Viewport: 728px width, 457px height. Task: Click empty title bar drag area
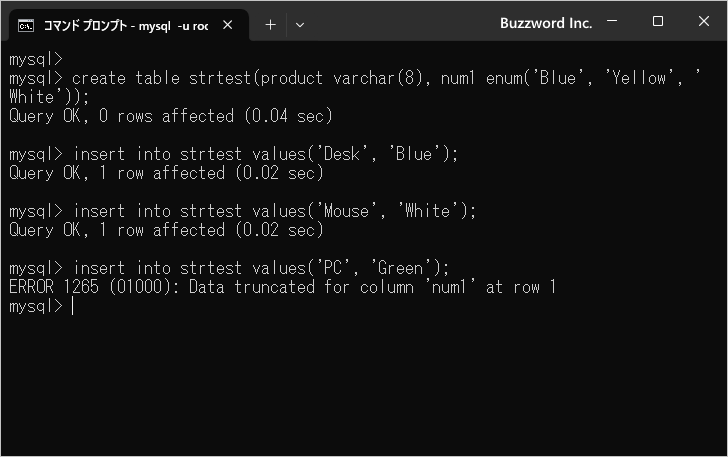coord(399,23)
